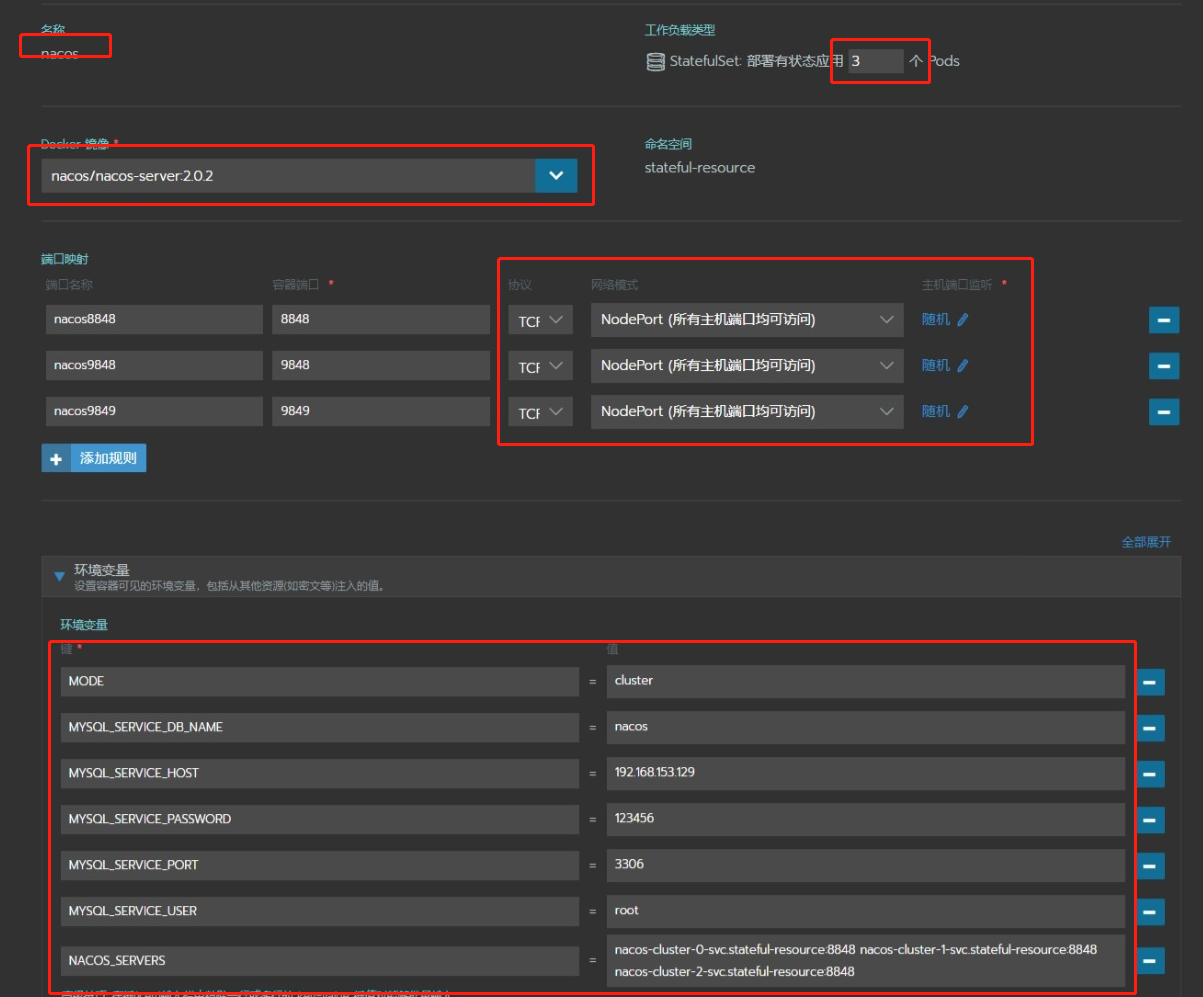Focus the container port 8848 field

pyautogui.click(x=380, y=320)
